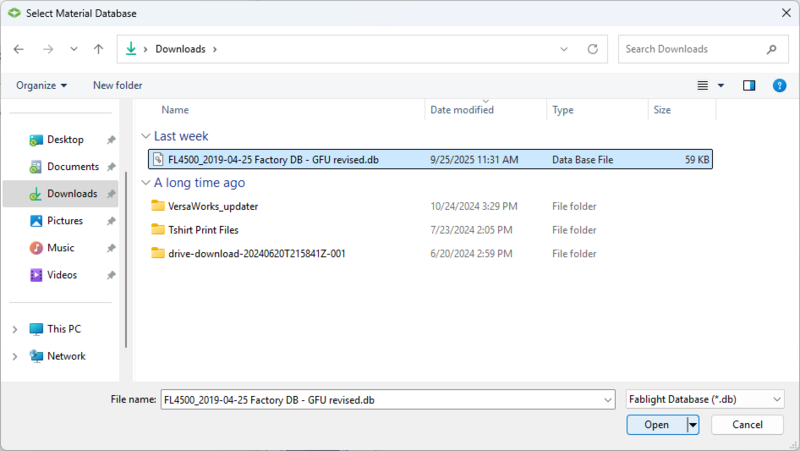Expand Network in navigation tree
The width and height of the screenshot is (800, 451).
pyautogui.click(x=14, y=356)
